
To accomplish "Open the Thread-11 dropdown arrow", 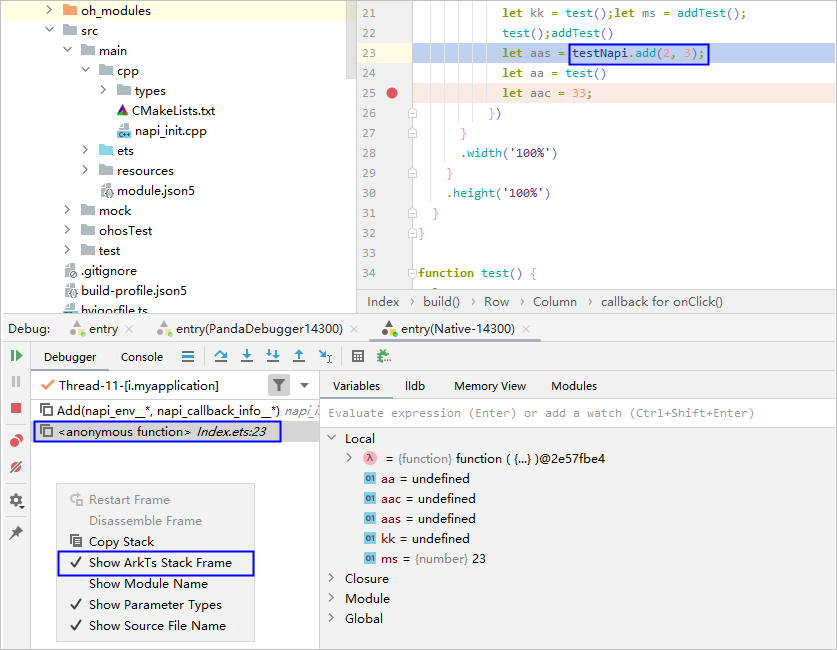I will coord(305,385).
